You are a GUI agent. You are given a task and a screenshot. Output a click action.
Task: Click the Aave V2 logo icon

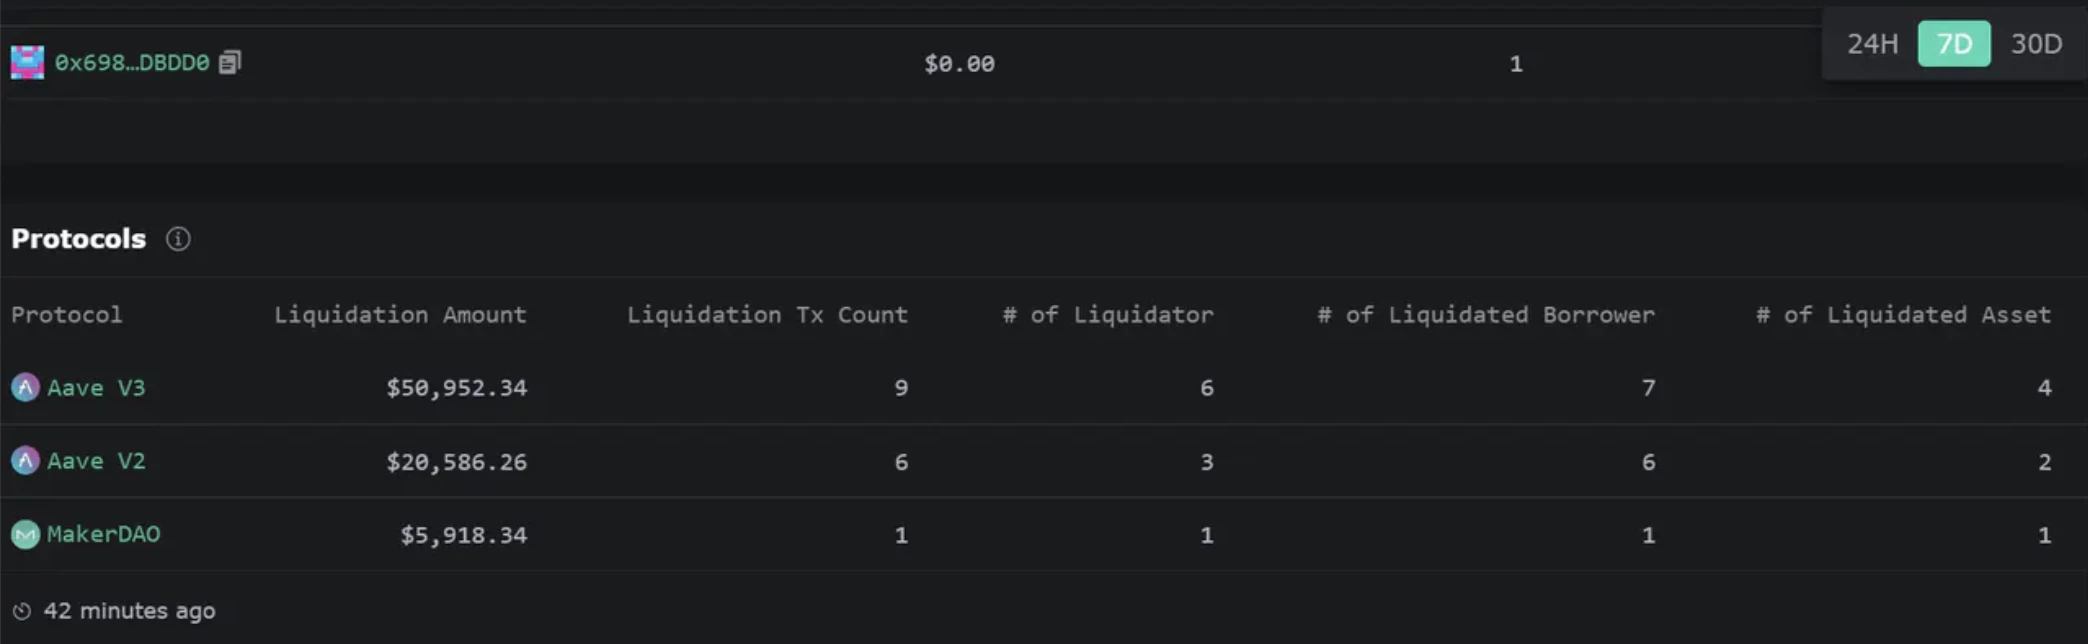point(25,461)
